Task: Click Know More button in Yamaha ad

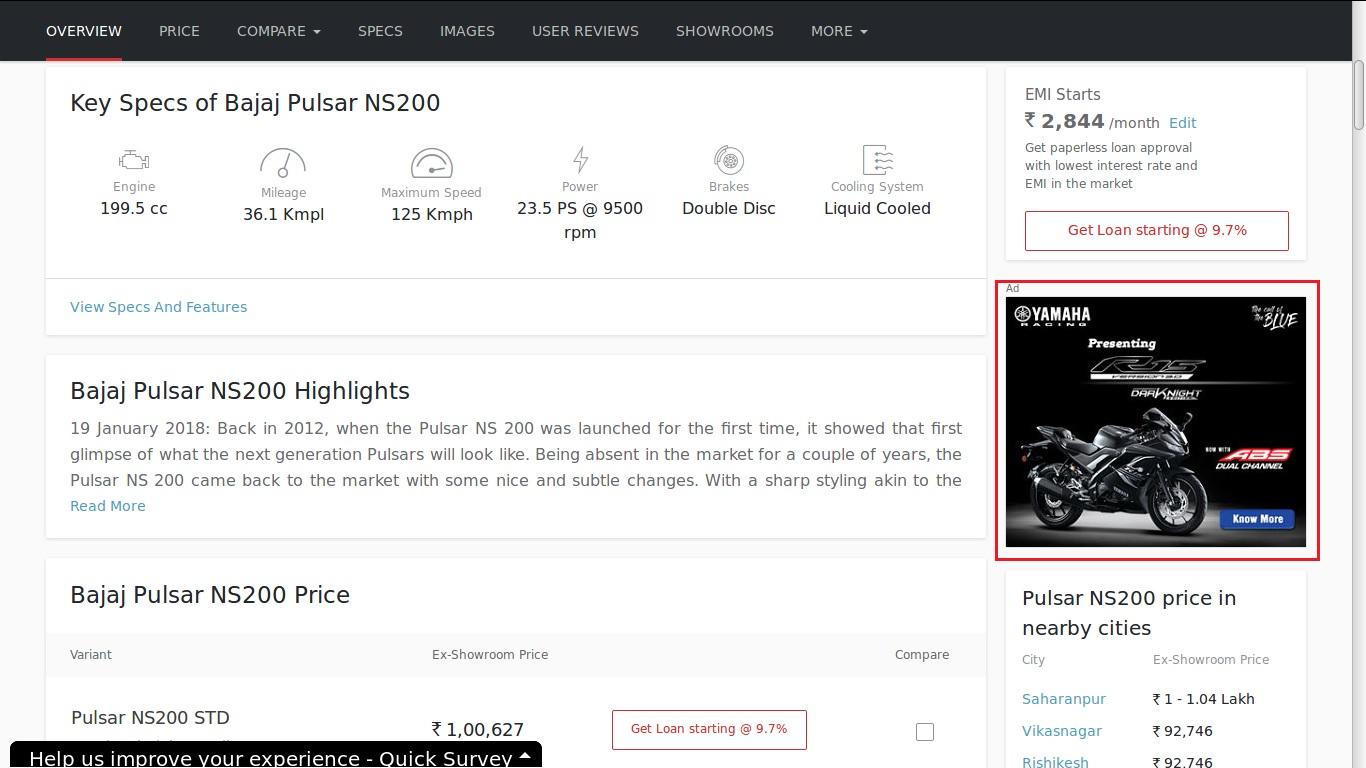Action: coord(1257,519)
